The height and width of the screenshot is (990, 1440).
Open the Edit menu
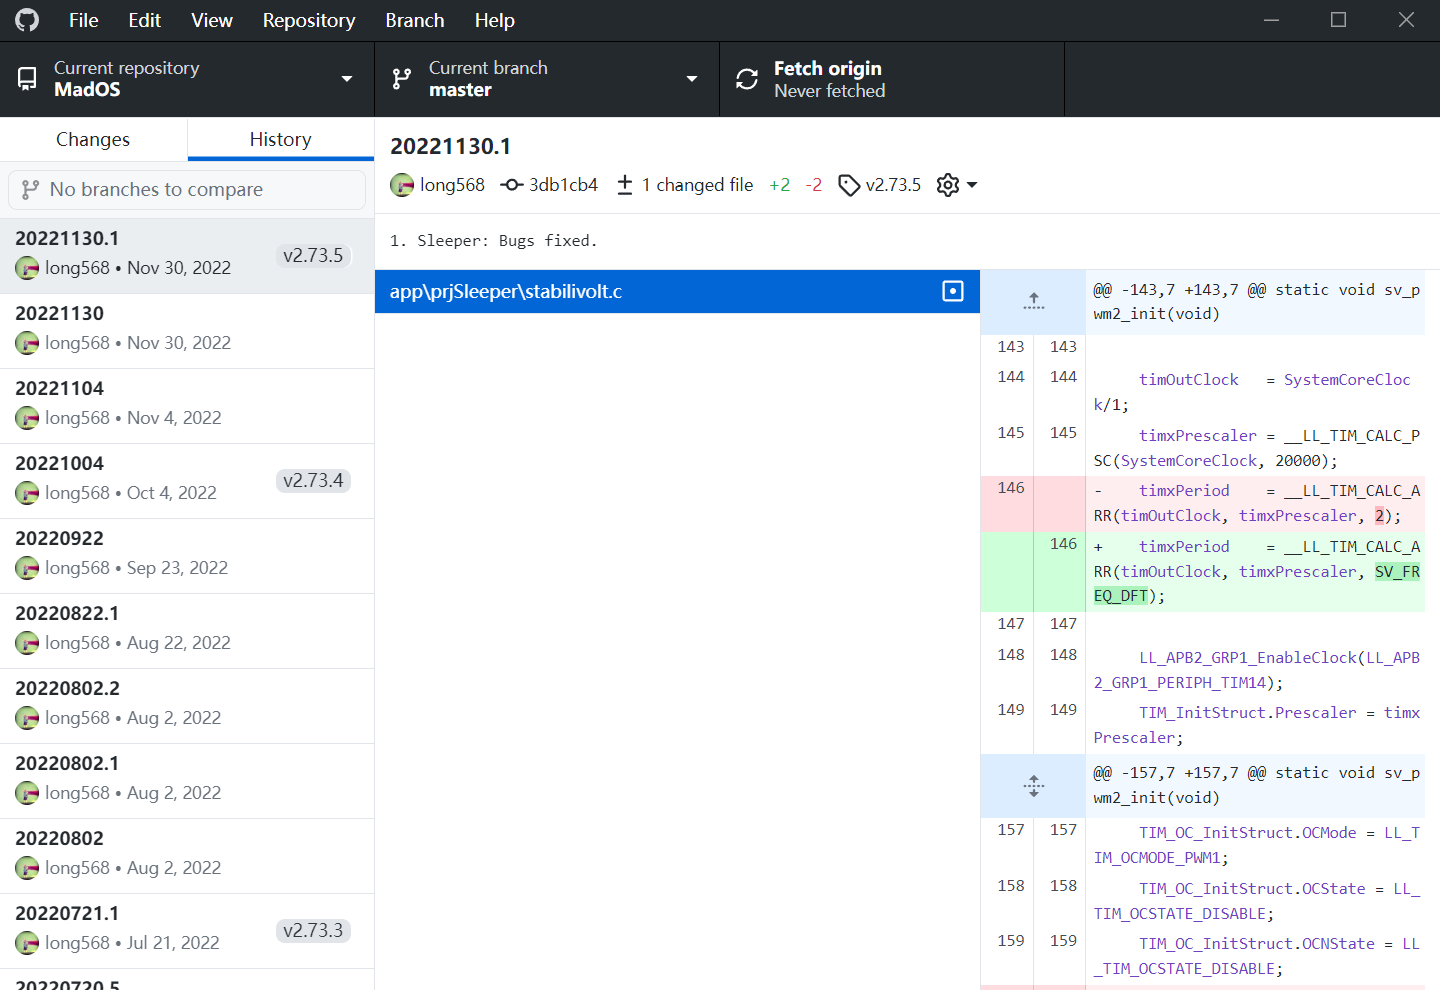pyautogui.click(x=144, y=20)
